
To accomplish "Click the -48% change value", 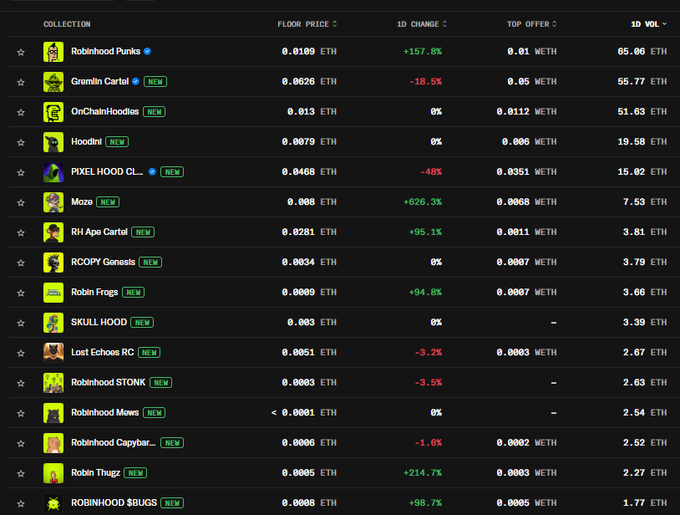I will click(x=431, y=172).
